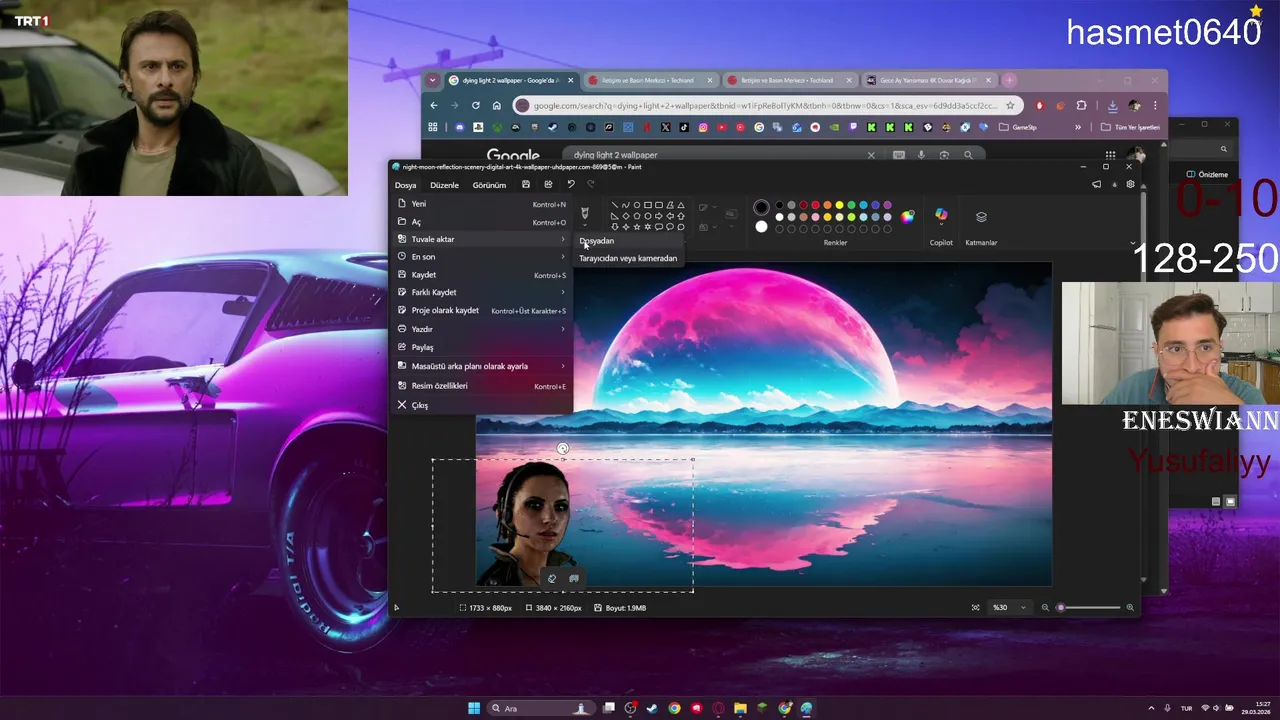
Task: Zoom out with the minus magnifier icon
Action: point(1045,607)
